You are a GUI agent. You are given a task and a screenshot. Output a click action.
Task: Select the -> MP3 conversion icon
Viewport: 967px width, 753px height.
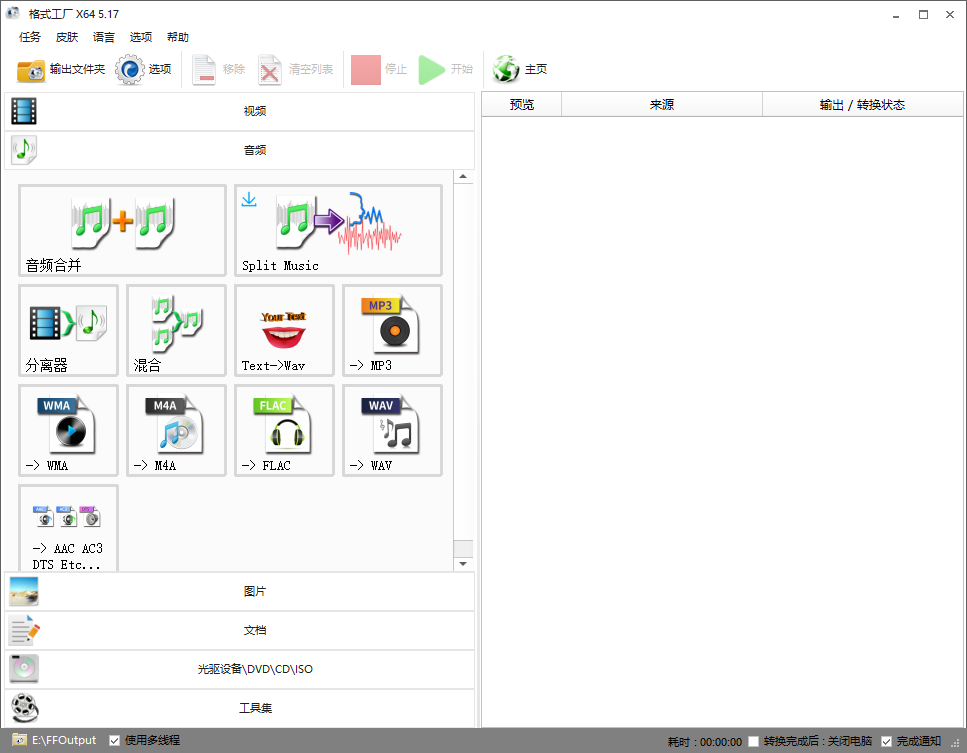[x=392, y=330]
